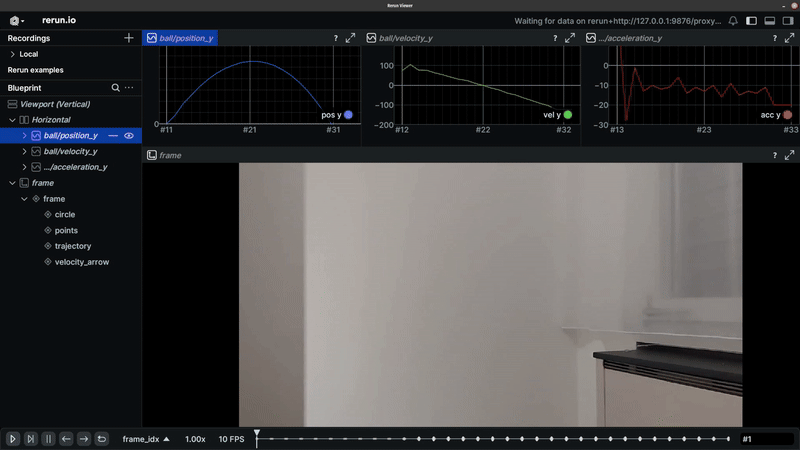Open the Blueprint more options menu

pos(129,88)
